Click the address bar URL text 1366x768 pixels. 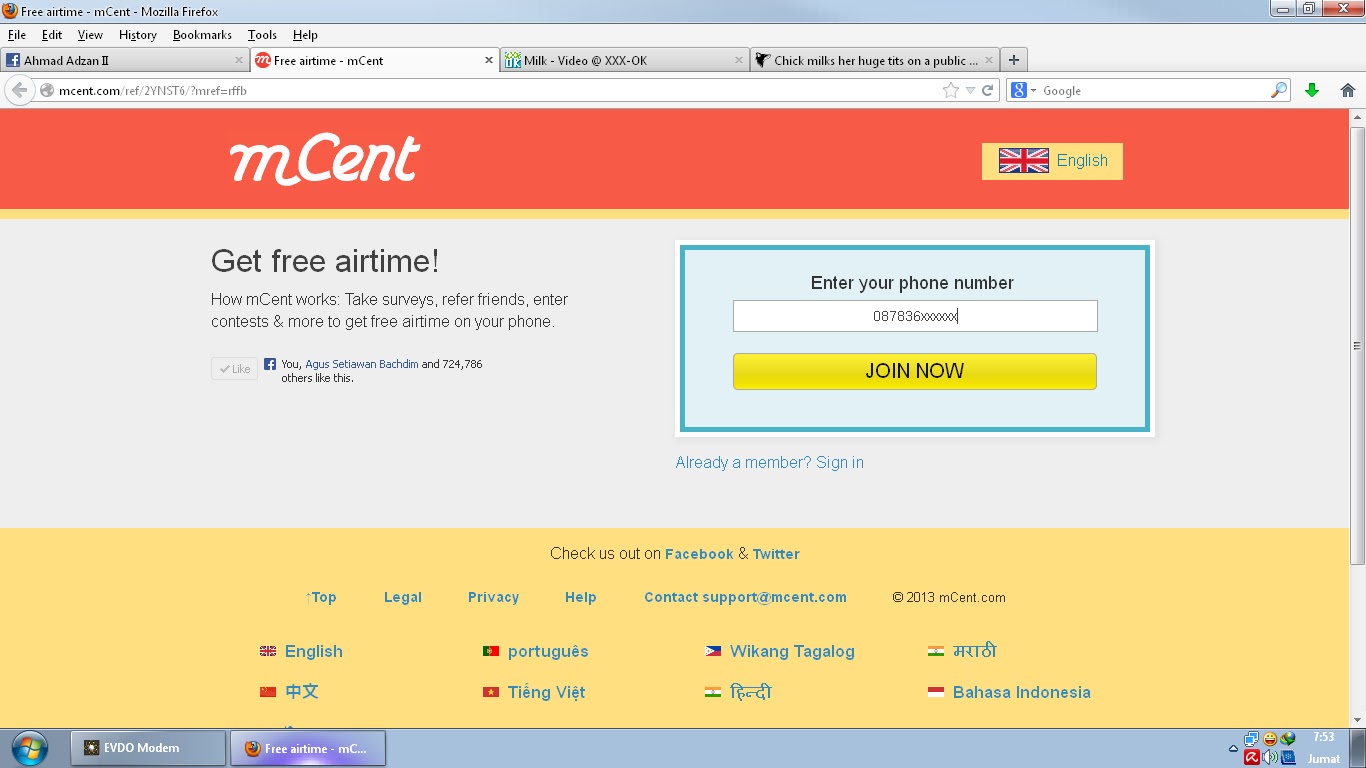pos(152,91)
